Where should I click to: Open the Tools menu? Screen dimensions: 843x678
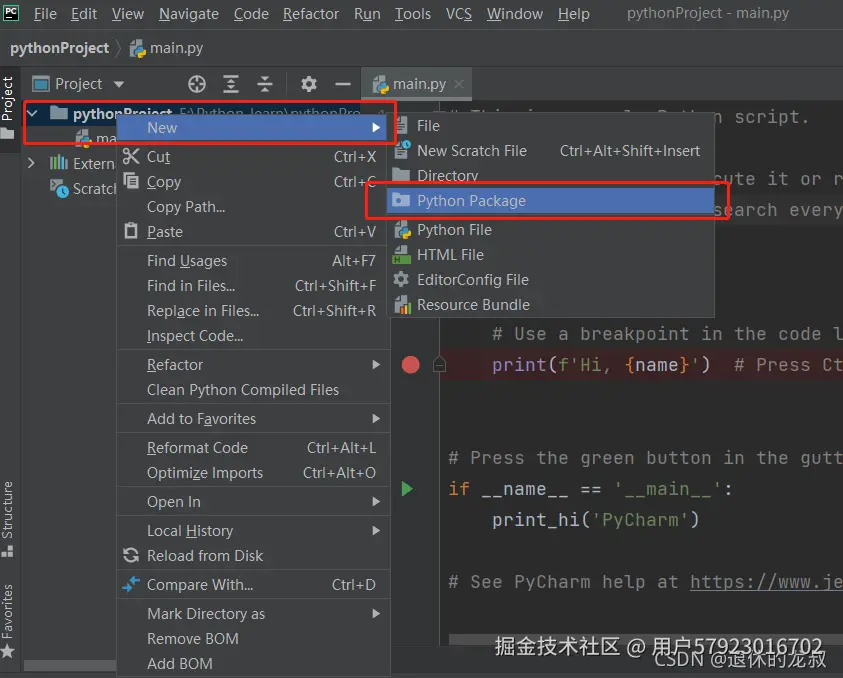(413, 13)
